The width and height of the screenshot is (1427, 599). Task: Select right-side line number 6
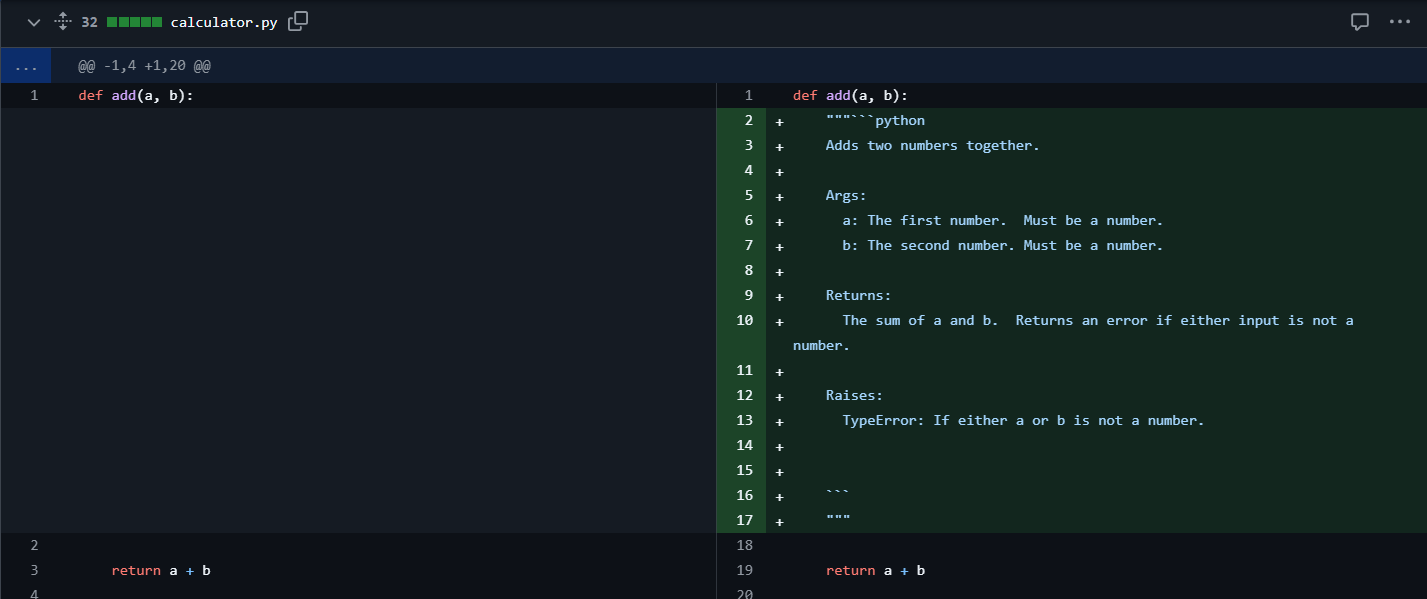coord(747,221)
